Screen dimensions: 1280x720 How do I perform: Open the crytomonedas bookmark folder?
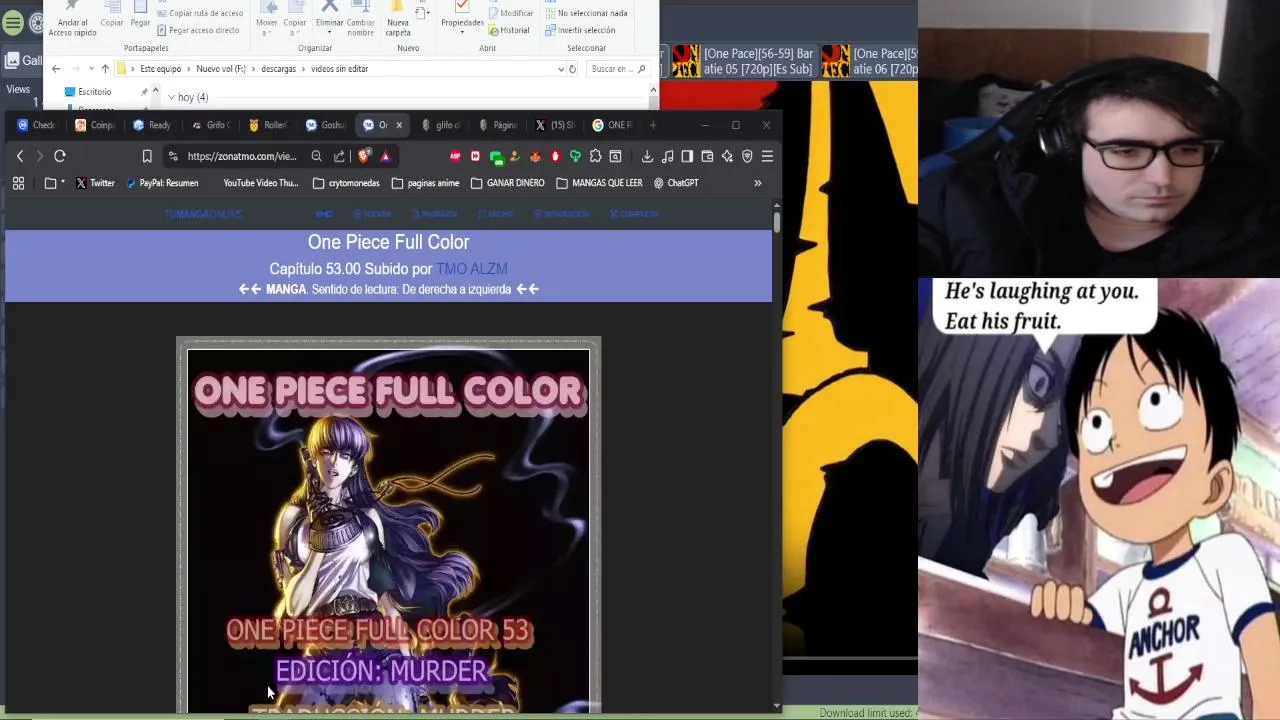pos(346,183)
